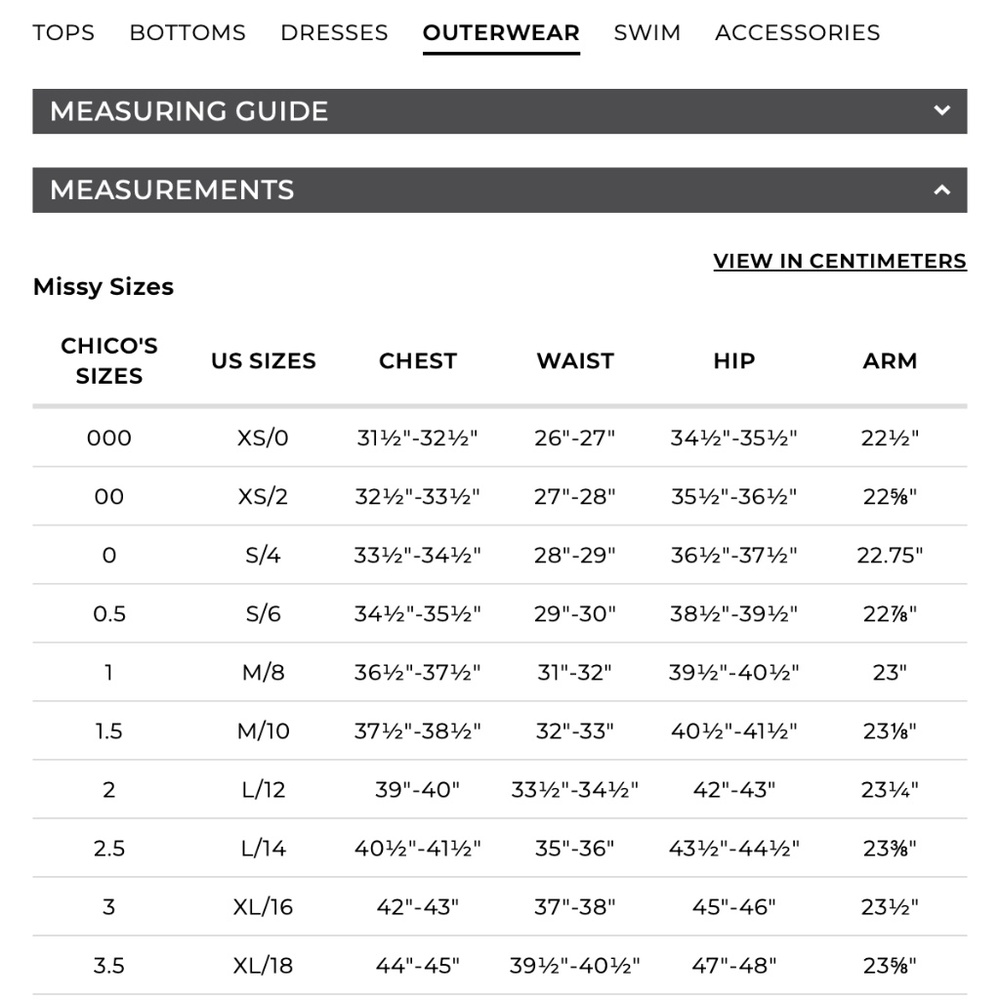Click the Waist column header

[x=575, y=361]
